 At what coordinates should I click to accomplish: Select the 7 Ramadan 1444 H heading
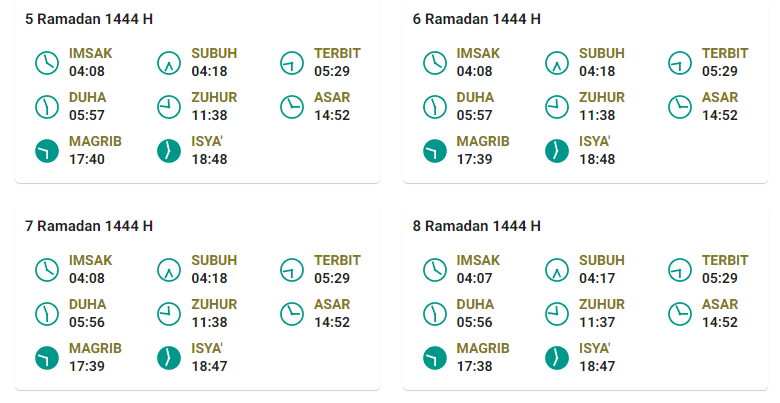[x=89, y=226]
